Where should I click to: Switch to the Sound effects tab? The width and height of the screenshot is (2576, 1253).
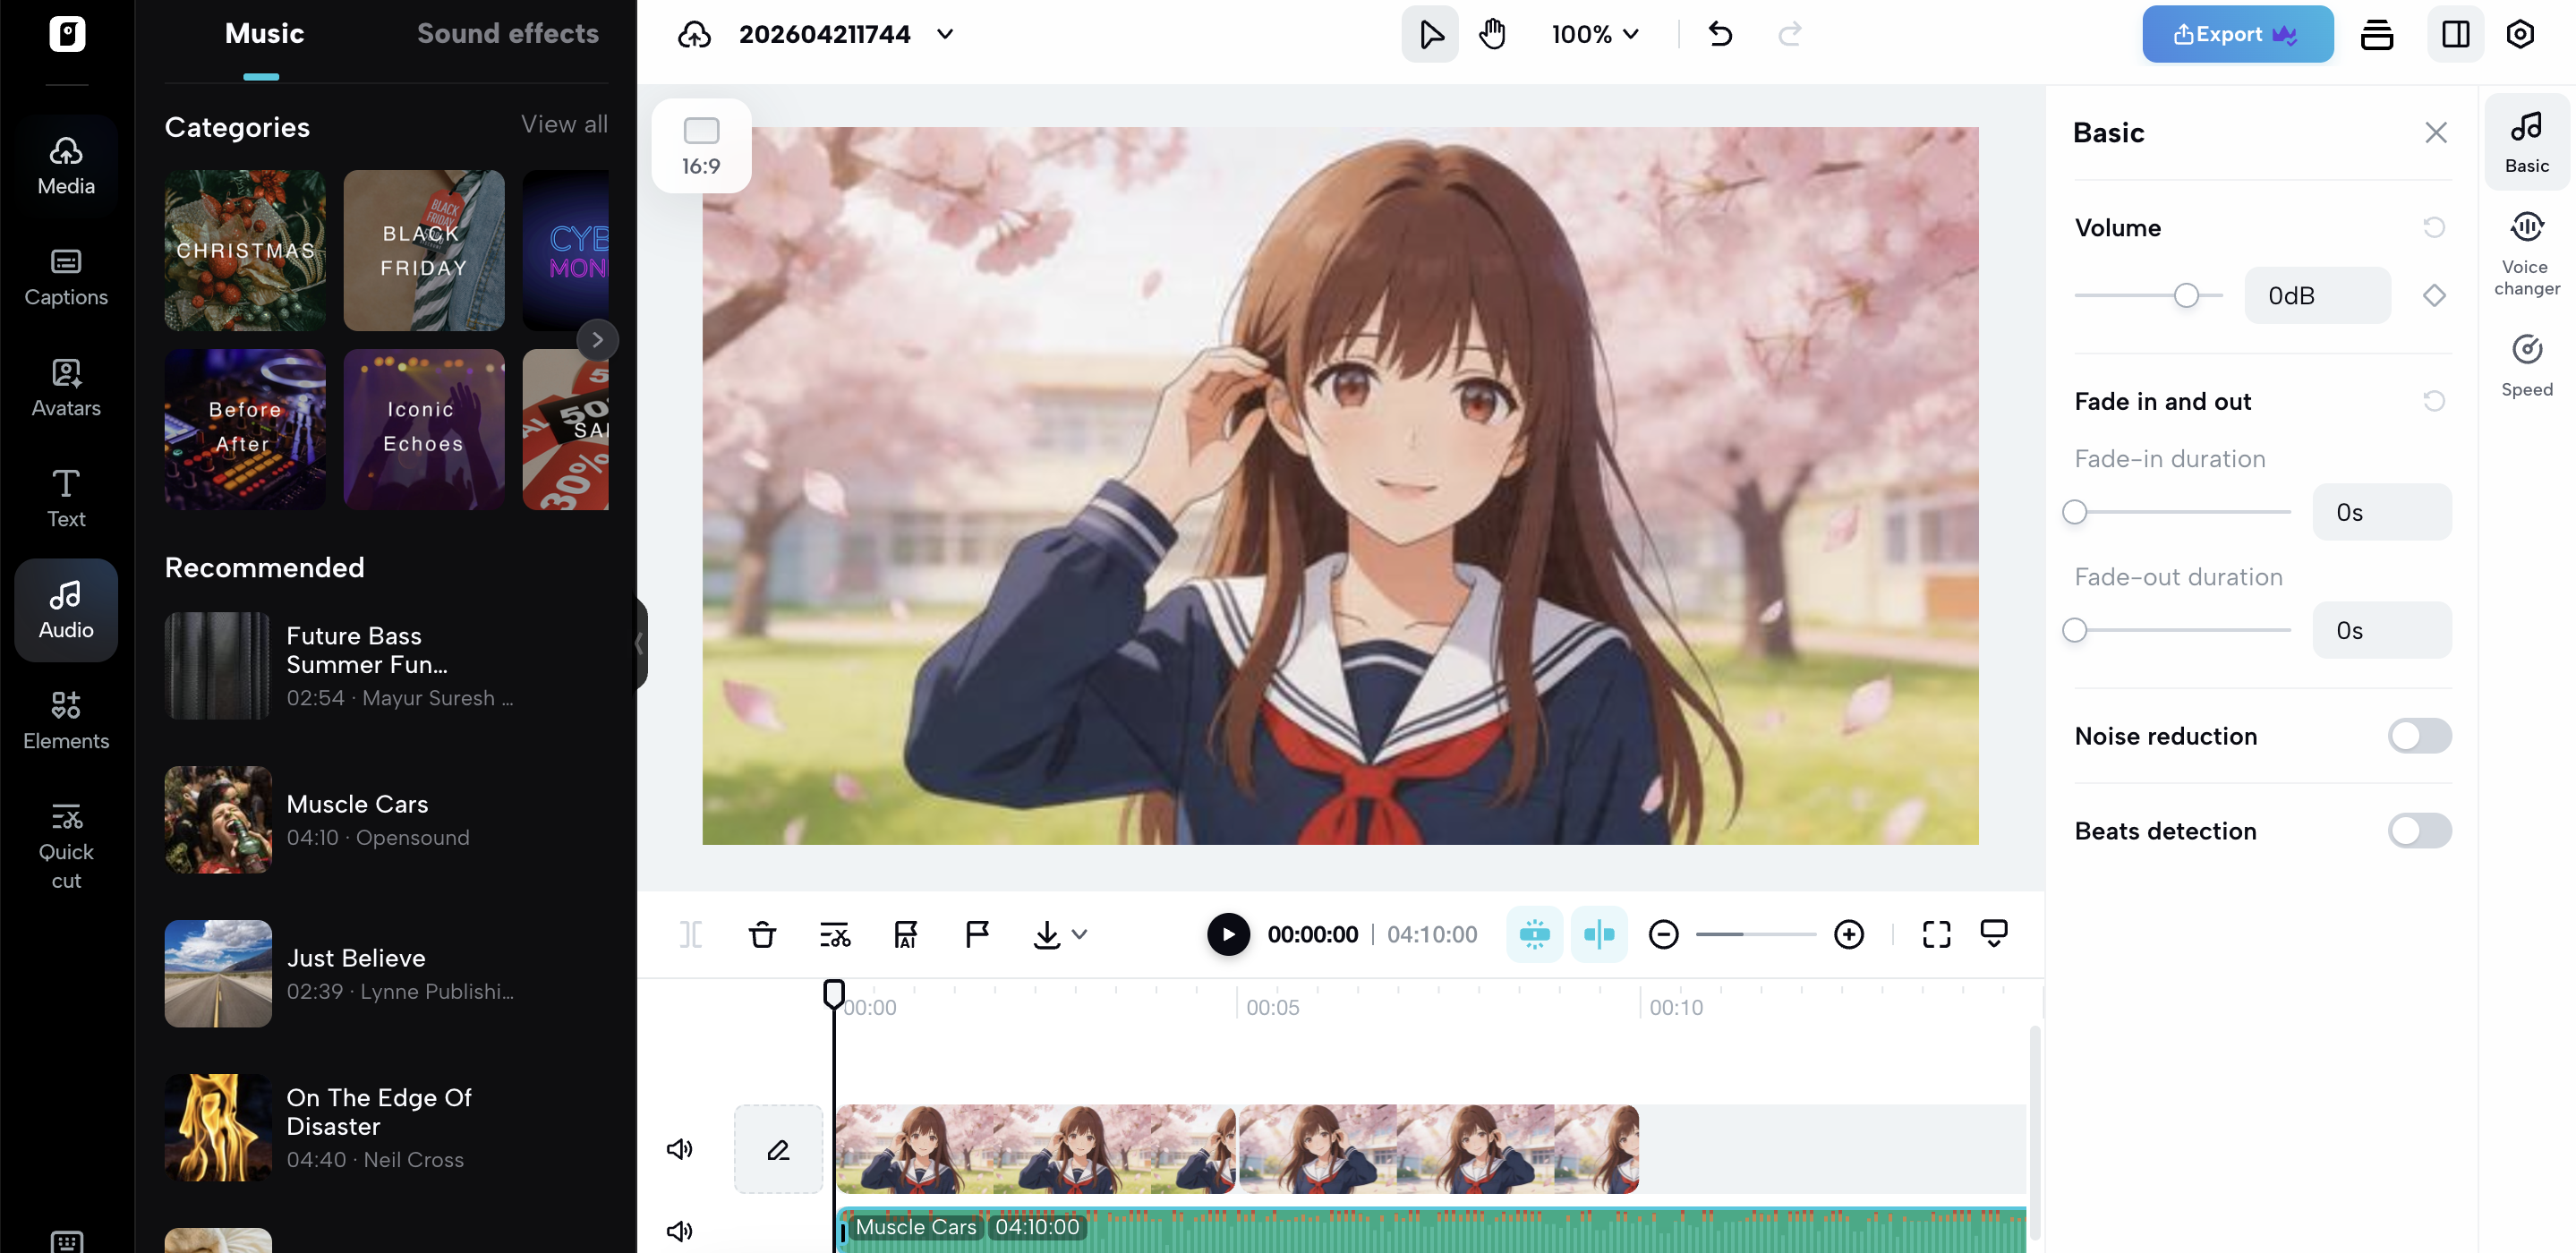(x=508, y=33)
